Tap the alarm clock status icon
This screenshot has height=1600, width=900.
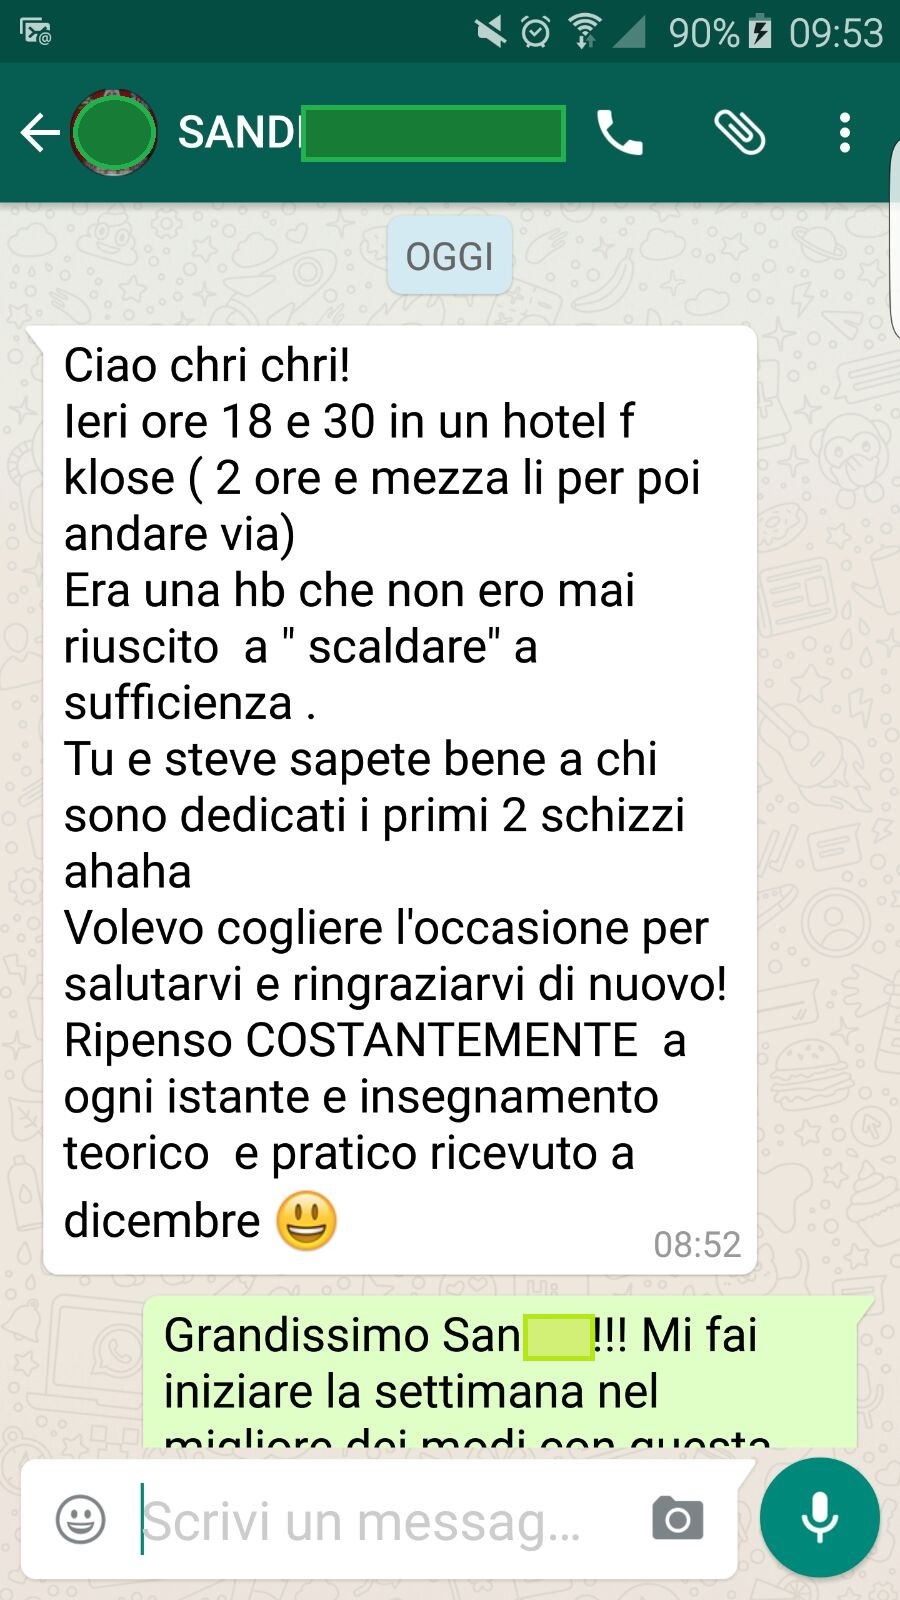point(536,32)
